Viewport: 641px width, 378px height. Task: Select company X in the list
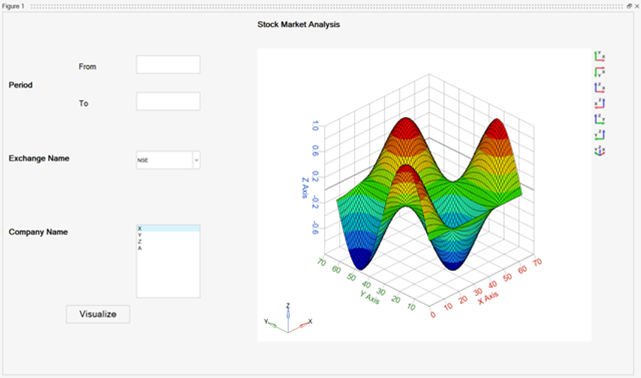coord(168,228)
